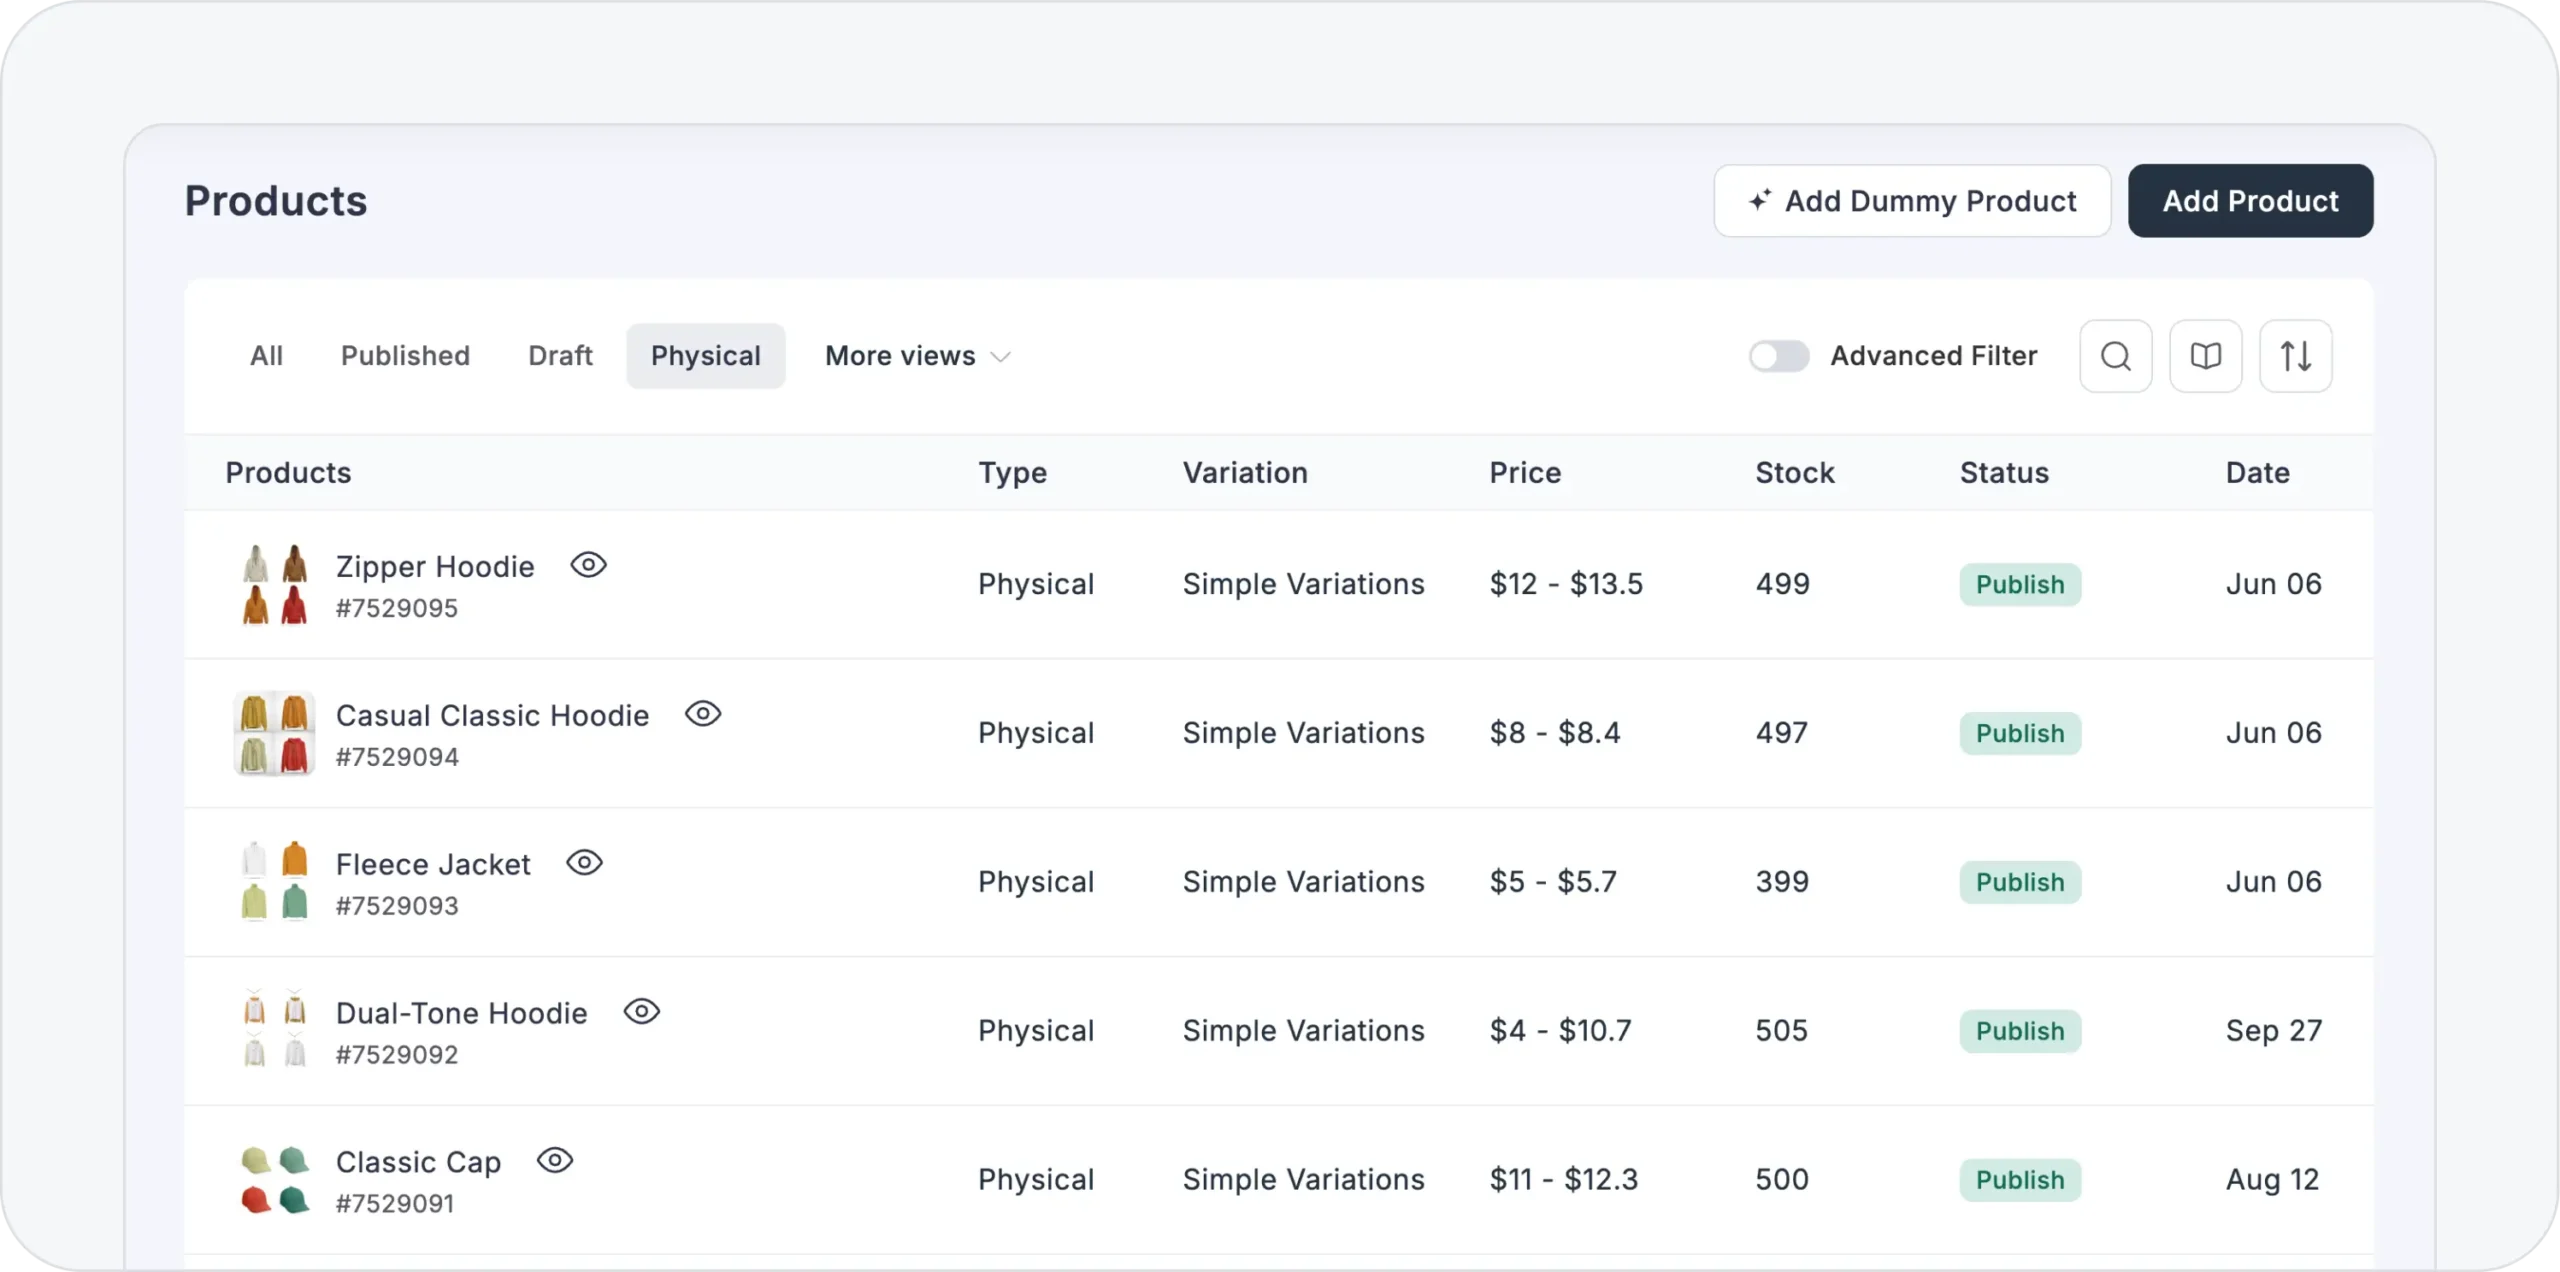Click sparkle icon in Add Dummy Product
The image size is (2560, 1272).
[1759, 200]
